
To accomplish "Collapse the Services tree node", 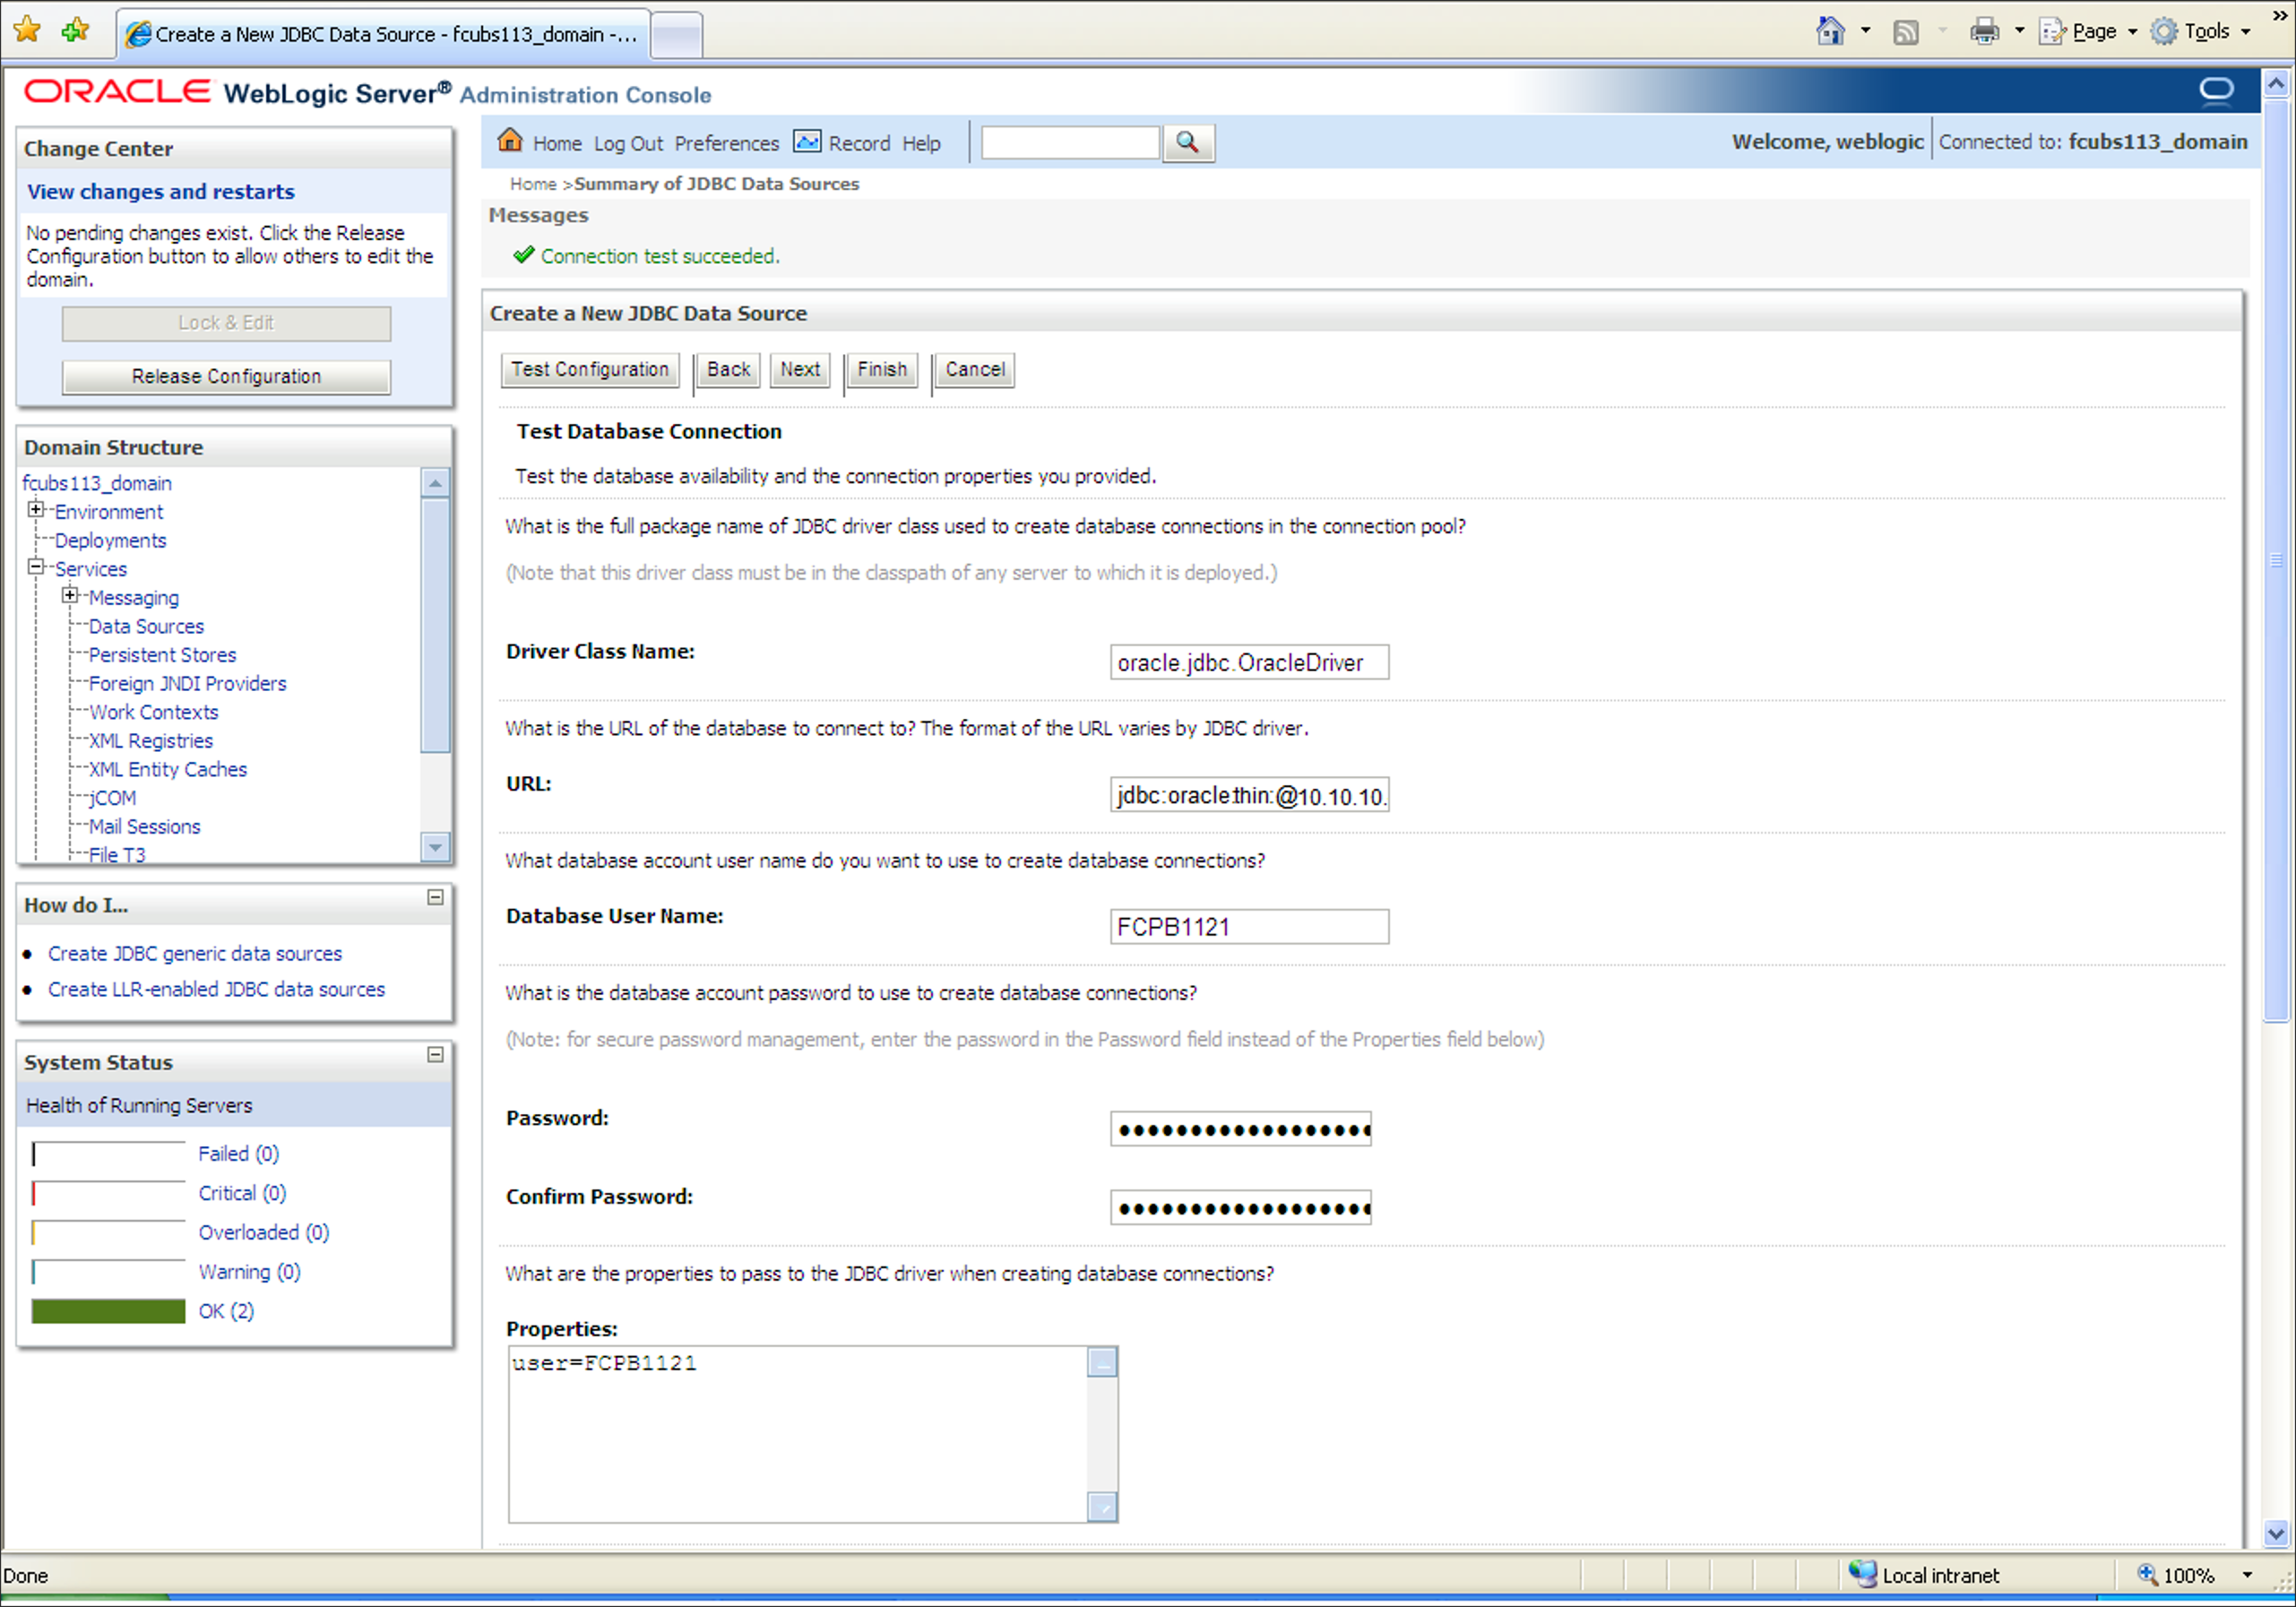I will click(36, 567).
